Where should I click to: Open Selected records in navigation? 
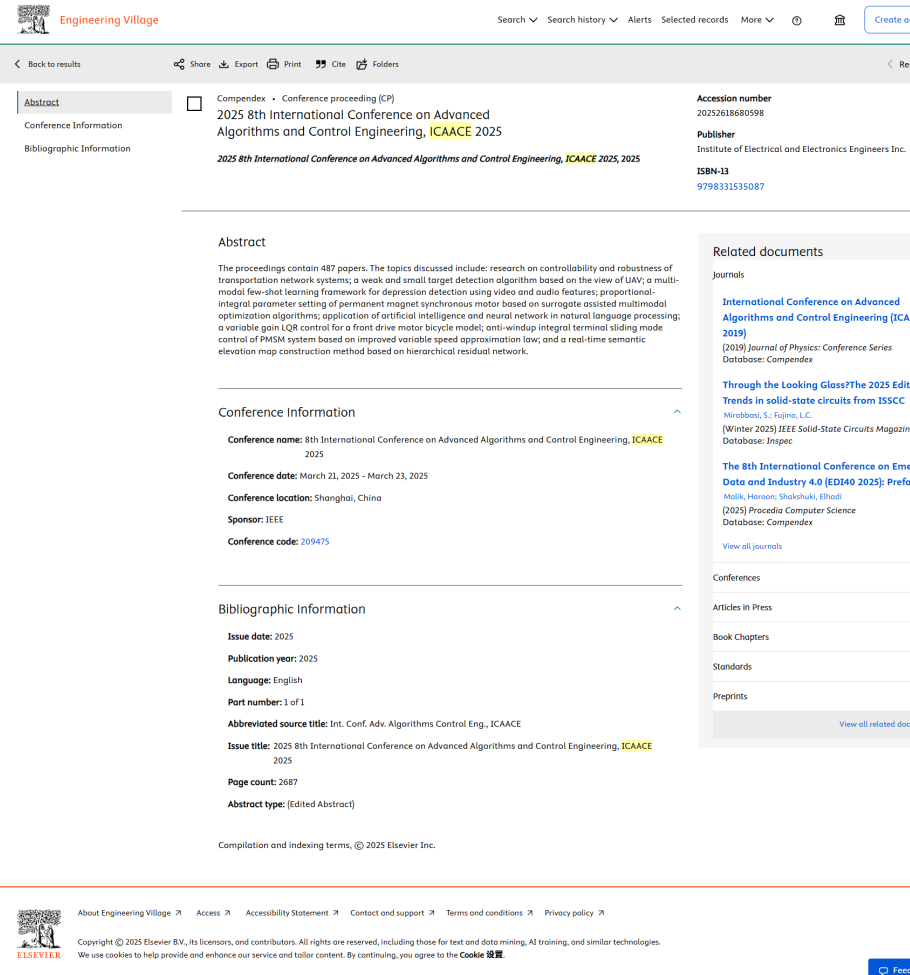tap(694, 20)
